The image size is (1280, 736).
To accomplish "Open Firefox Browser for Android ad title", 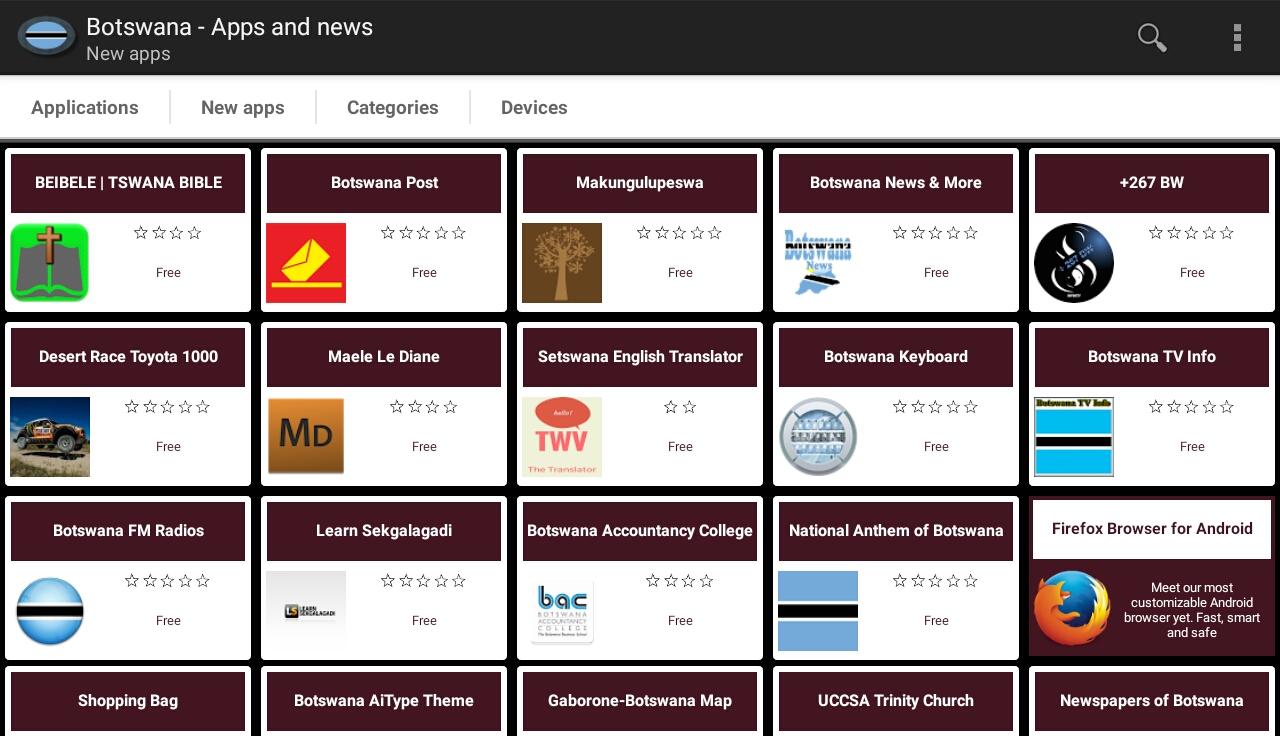I will coord(1152,529).
